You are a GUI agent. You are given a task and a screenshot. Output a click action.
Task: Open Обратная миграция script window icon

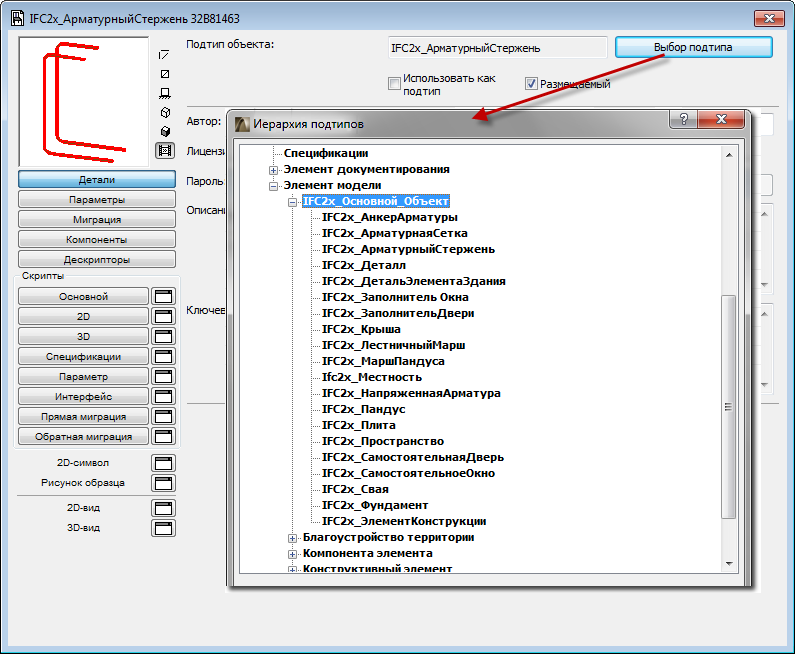[163, 437]
